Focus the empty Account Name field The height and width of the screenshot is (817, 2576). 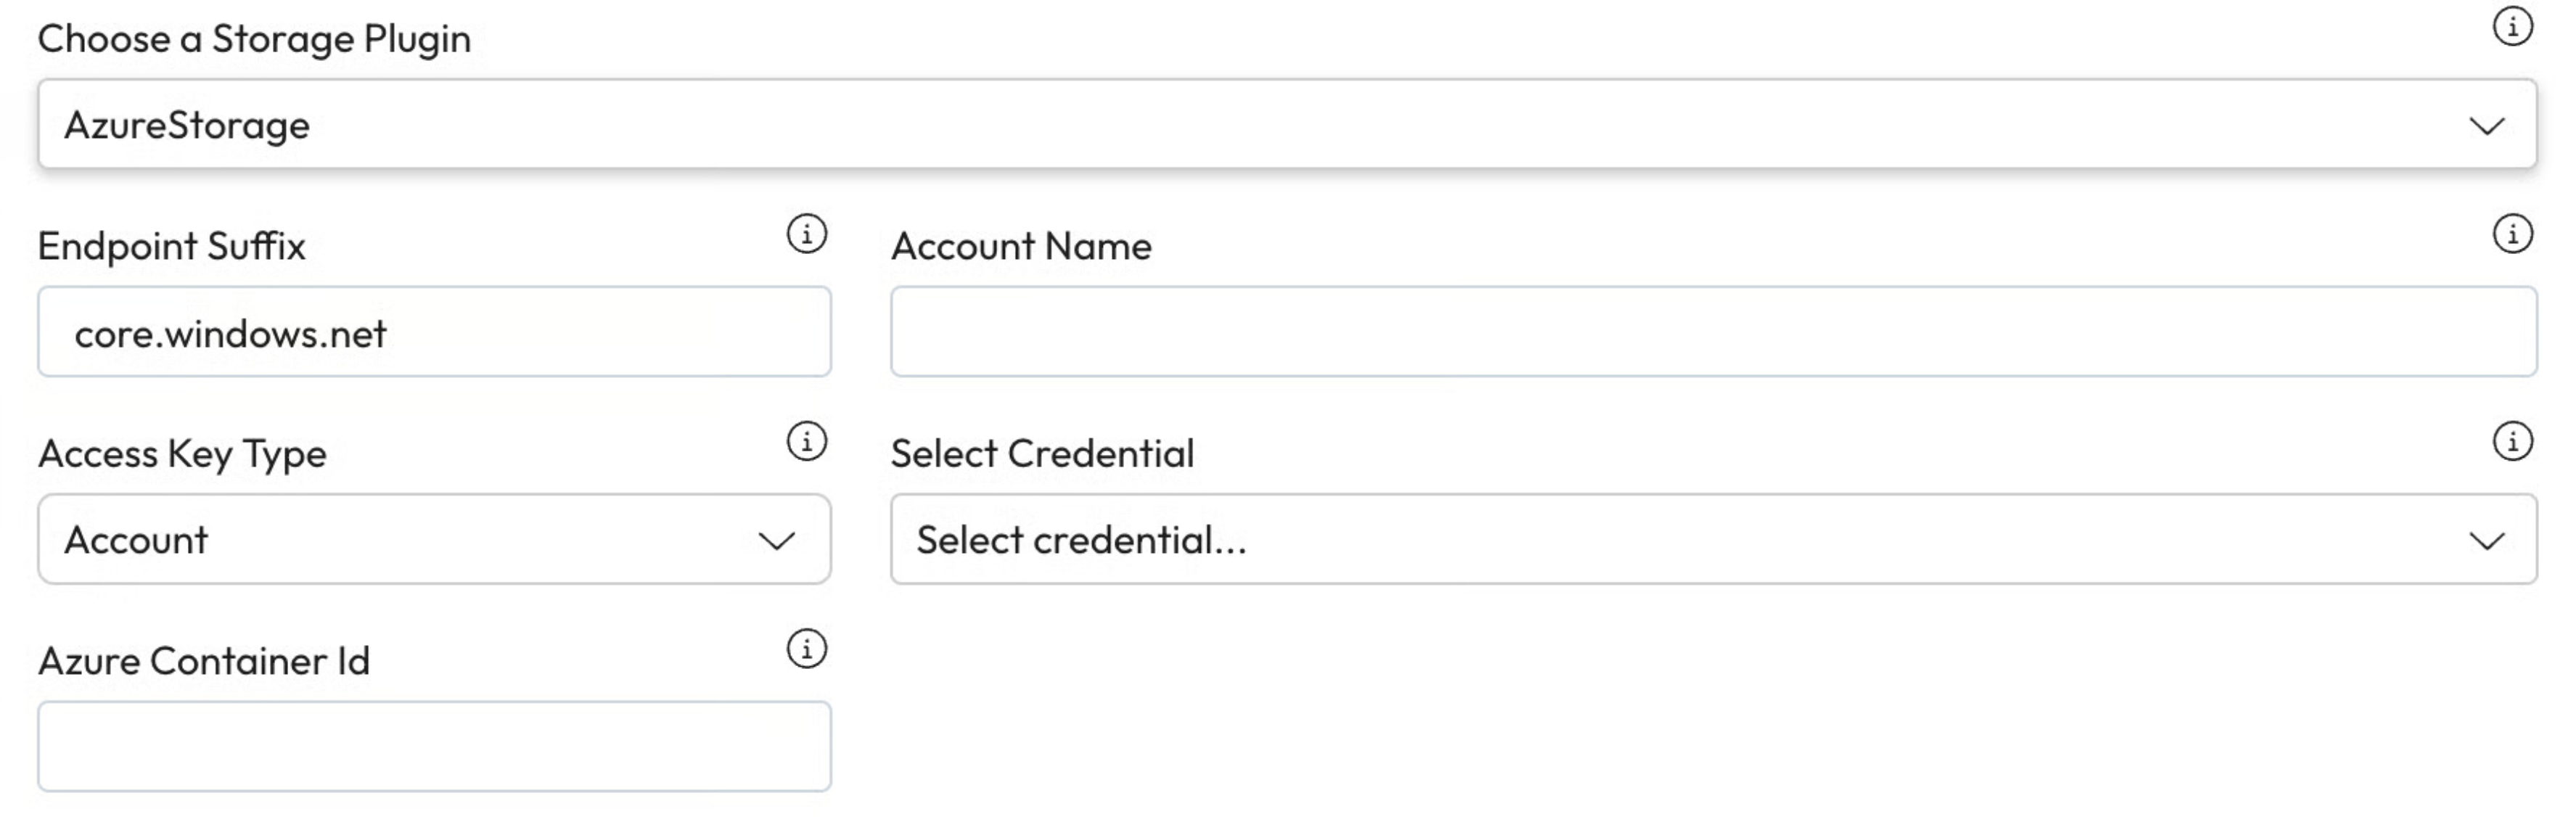[x=1712, y=332]
